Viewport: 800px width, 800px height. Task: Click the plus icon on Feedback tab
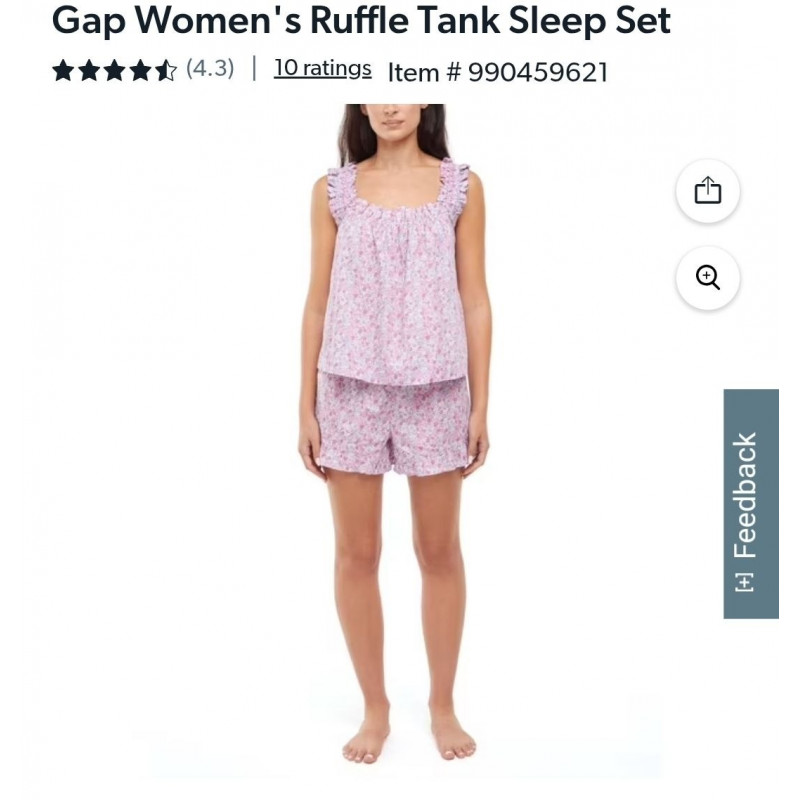tap(744, 582)
